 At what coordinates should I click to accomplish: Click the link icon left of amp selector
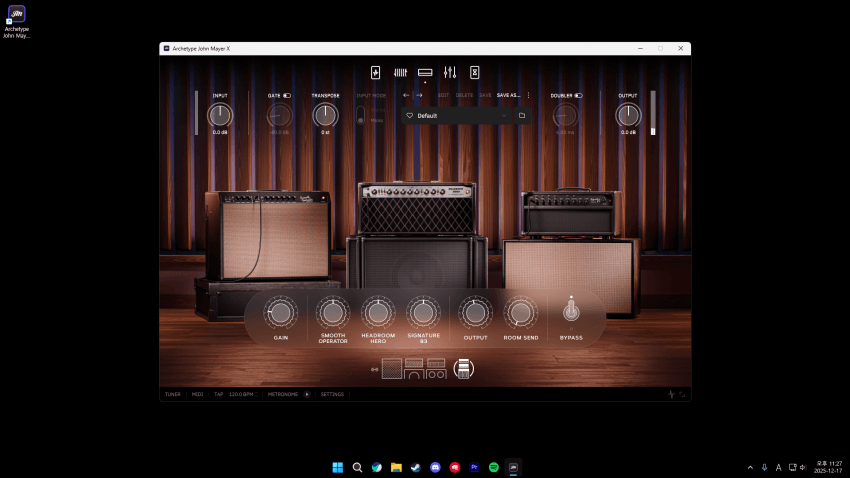374,370
